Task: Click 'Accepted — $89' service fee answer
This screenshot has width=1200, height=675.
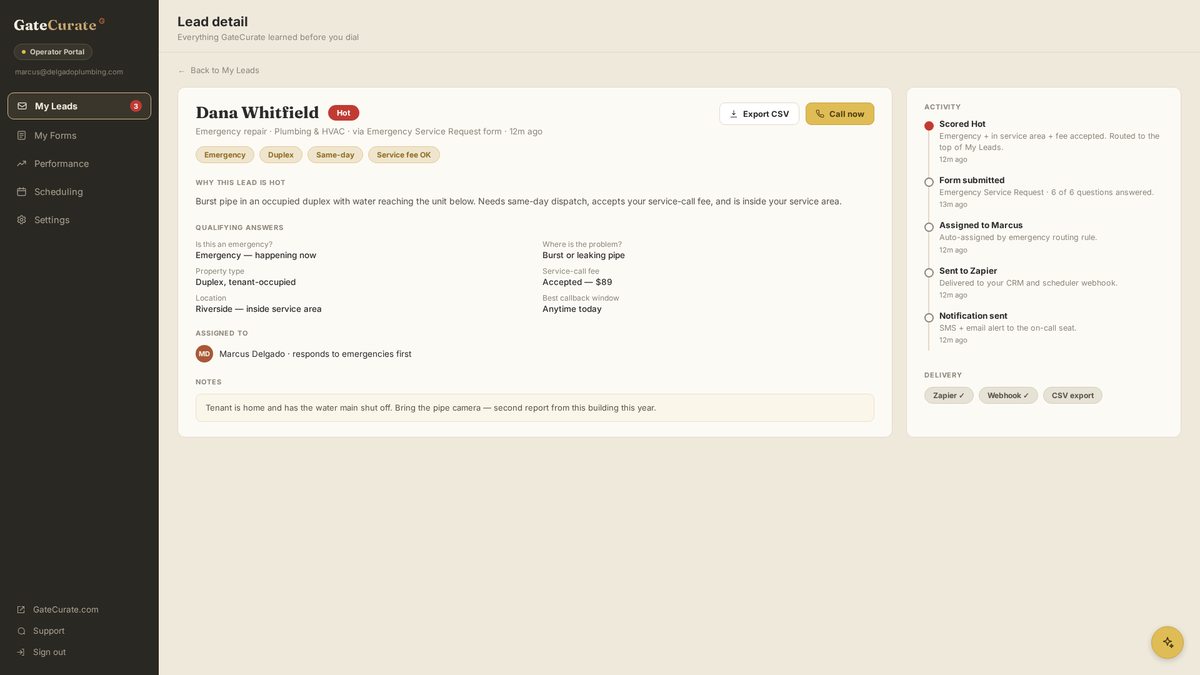Action: [577, 282]
